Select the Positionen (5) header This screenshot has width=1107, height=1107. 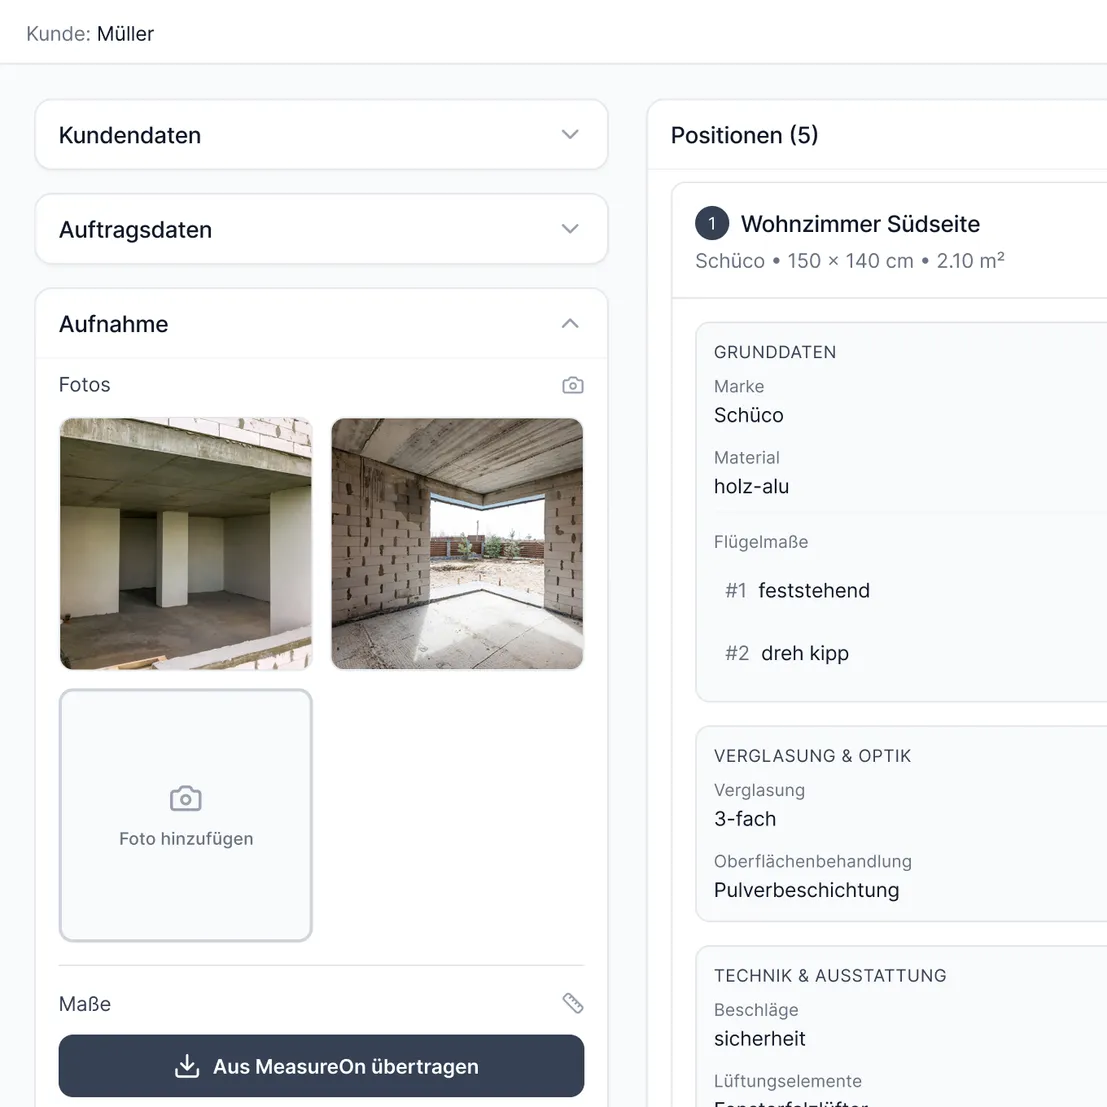(x=744, y=135)
